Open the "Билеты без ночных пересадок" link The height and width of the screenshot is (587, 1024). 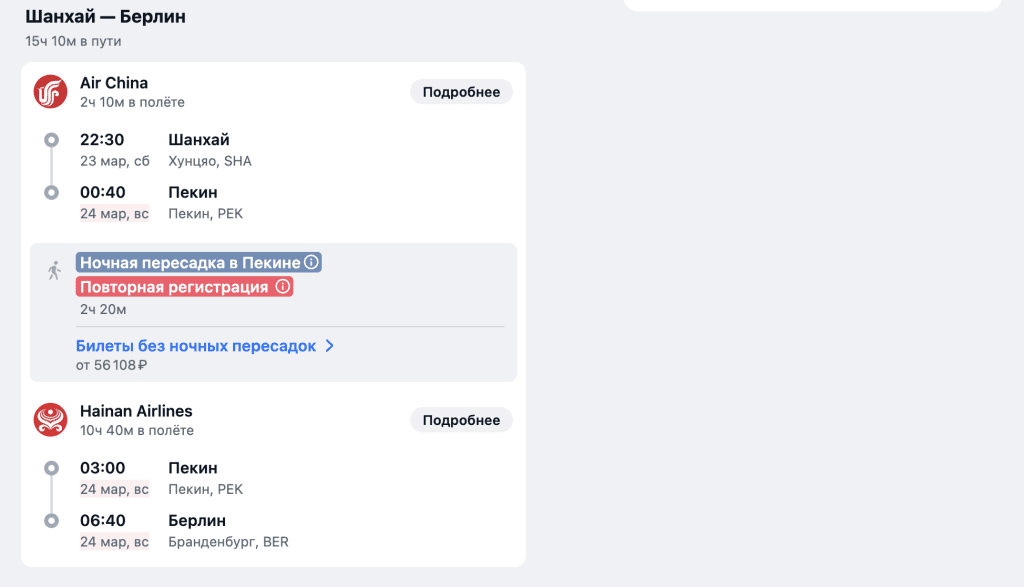coord(196,344)
